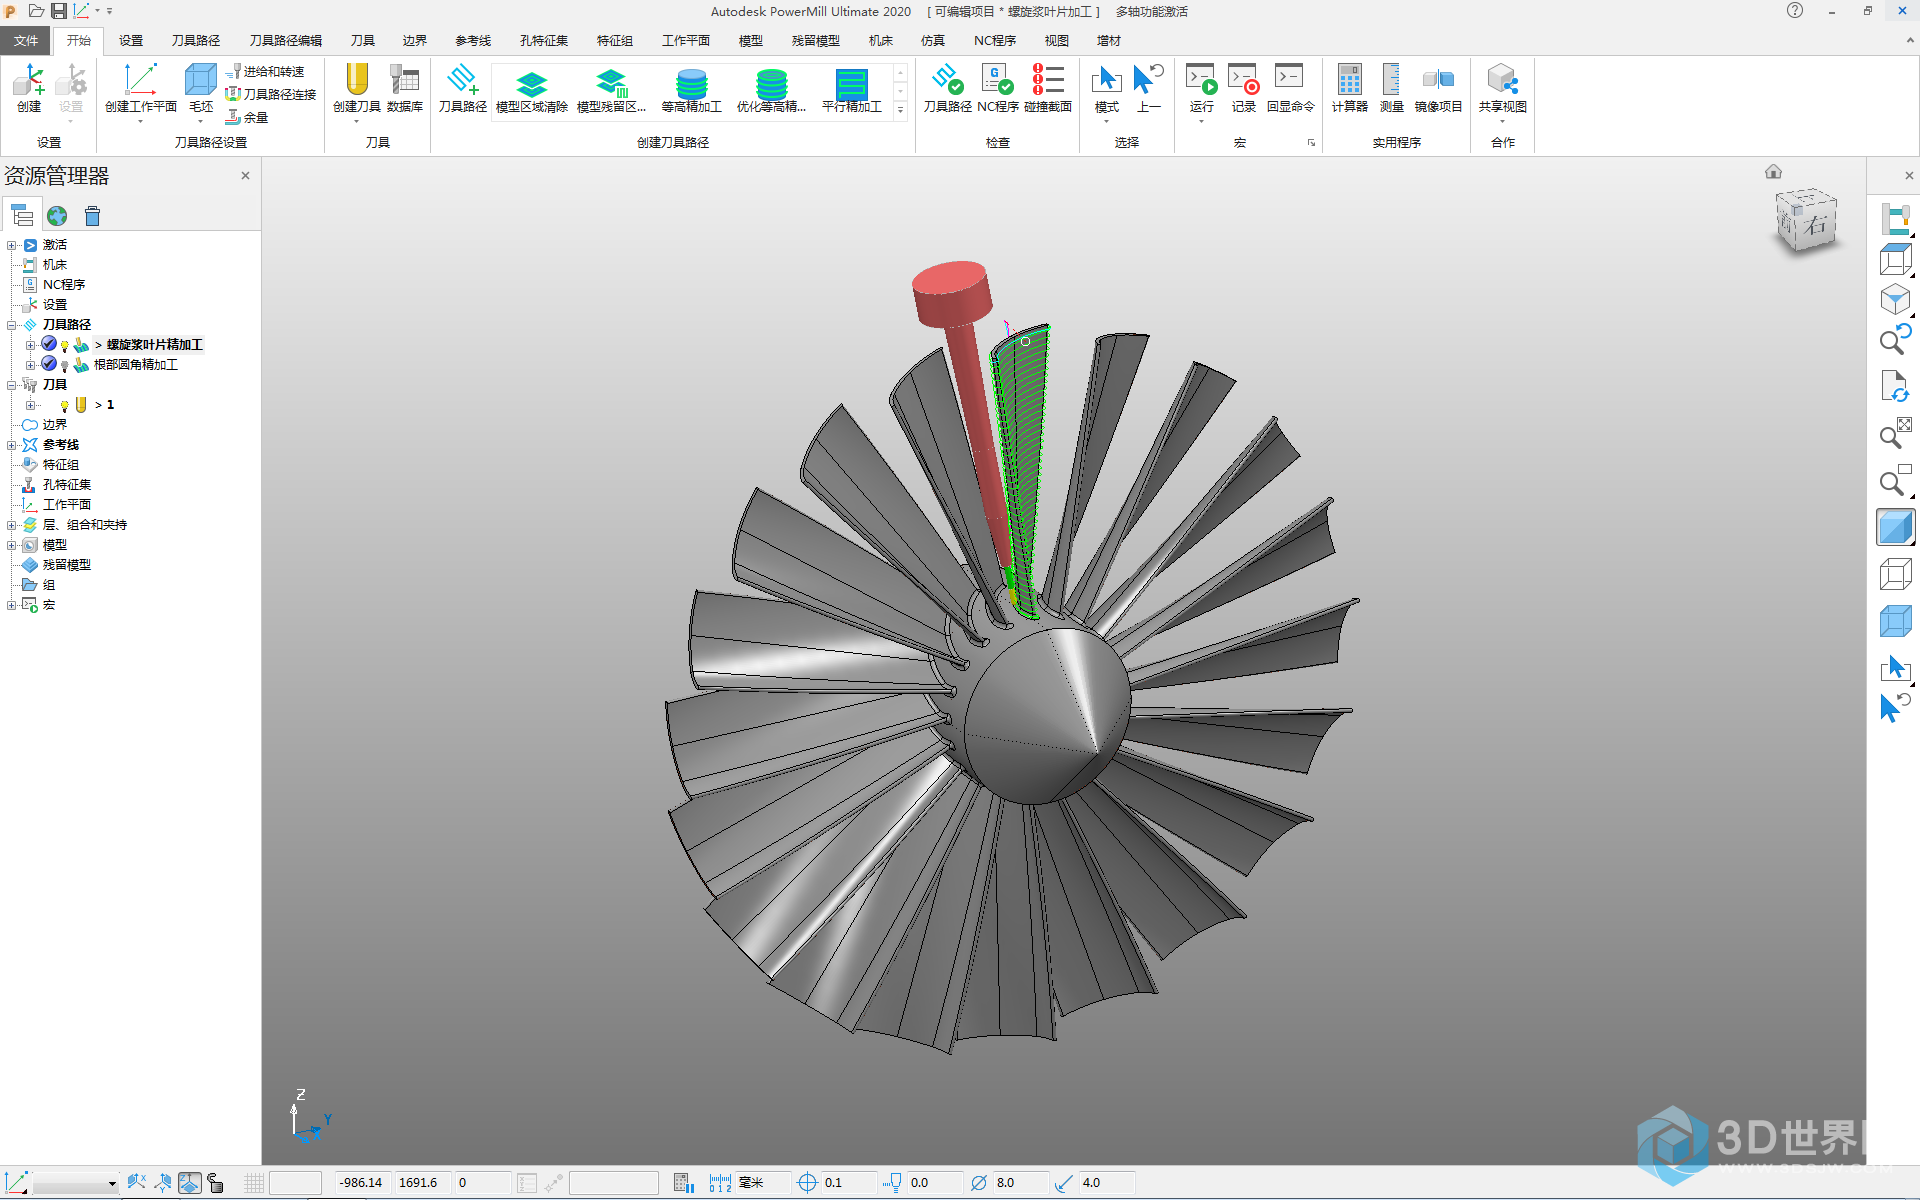The width and height of the screenshot is (1920, 1200).
Task: Toggle light bulb of 根部圆角精加工 toolpath
Action: (65, 366)
